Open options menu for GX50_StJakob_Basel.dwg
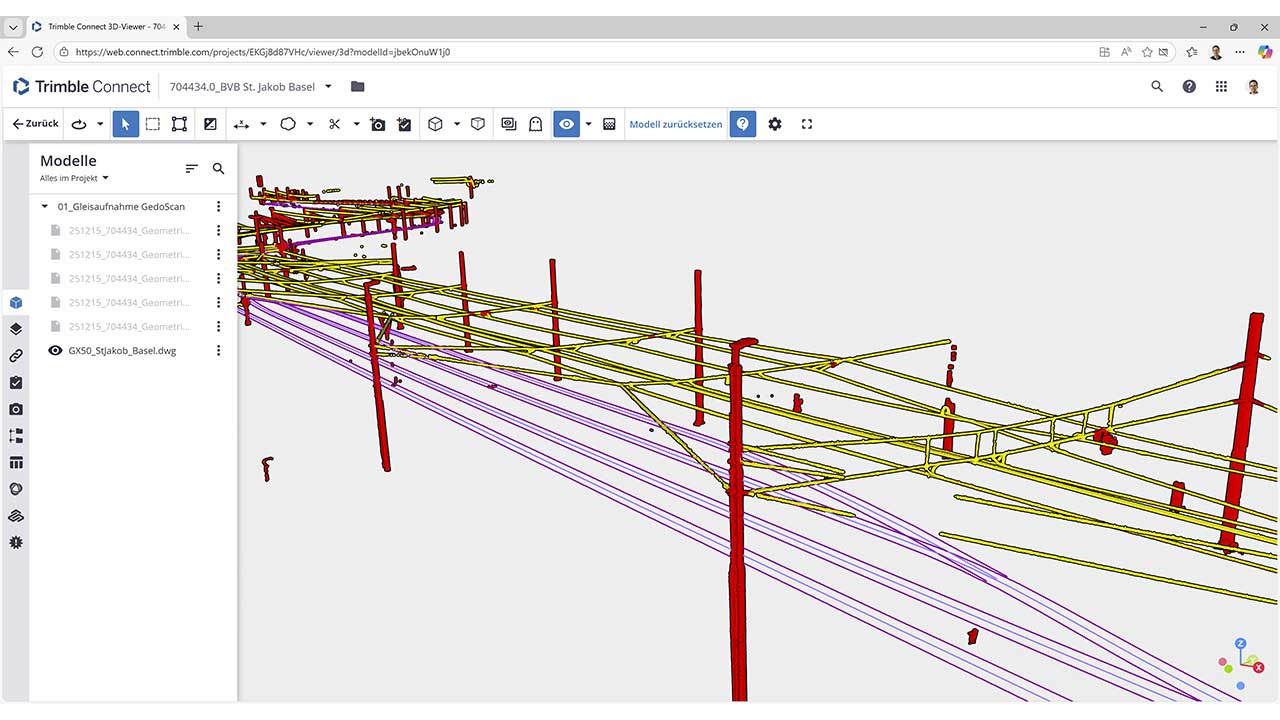Screen dimensions: 1280x720 (x=218, y=351)
